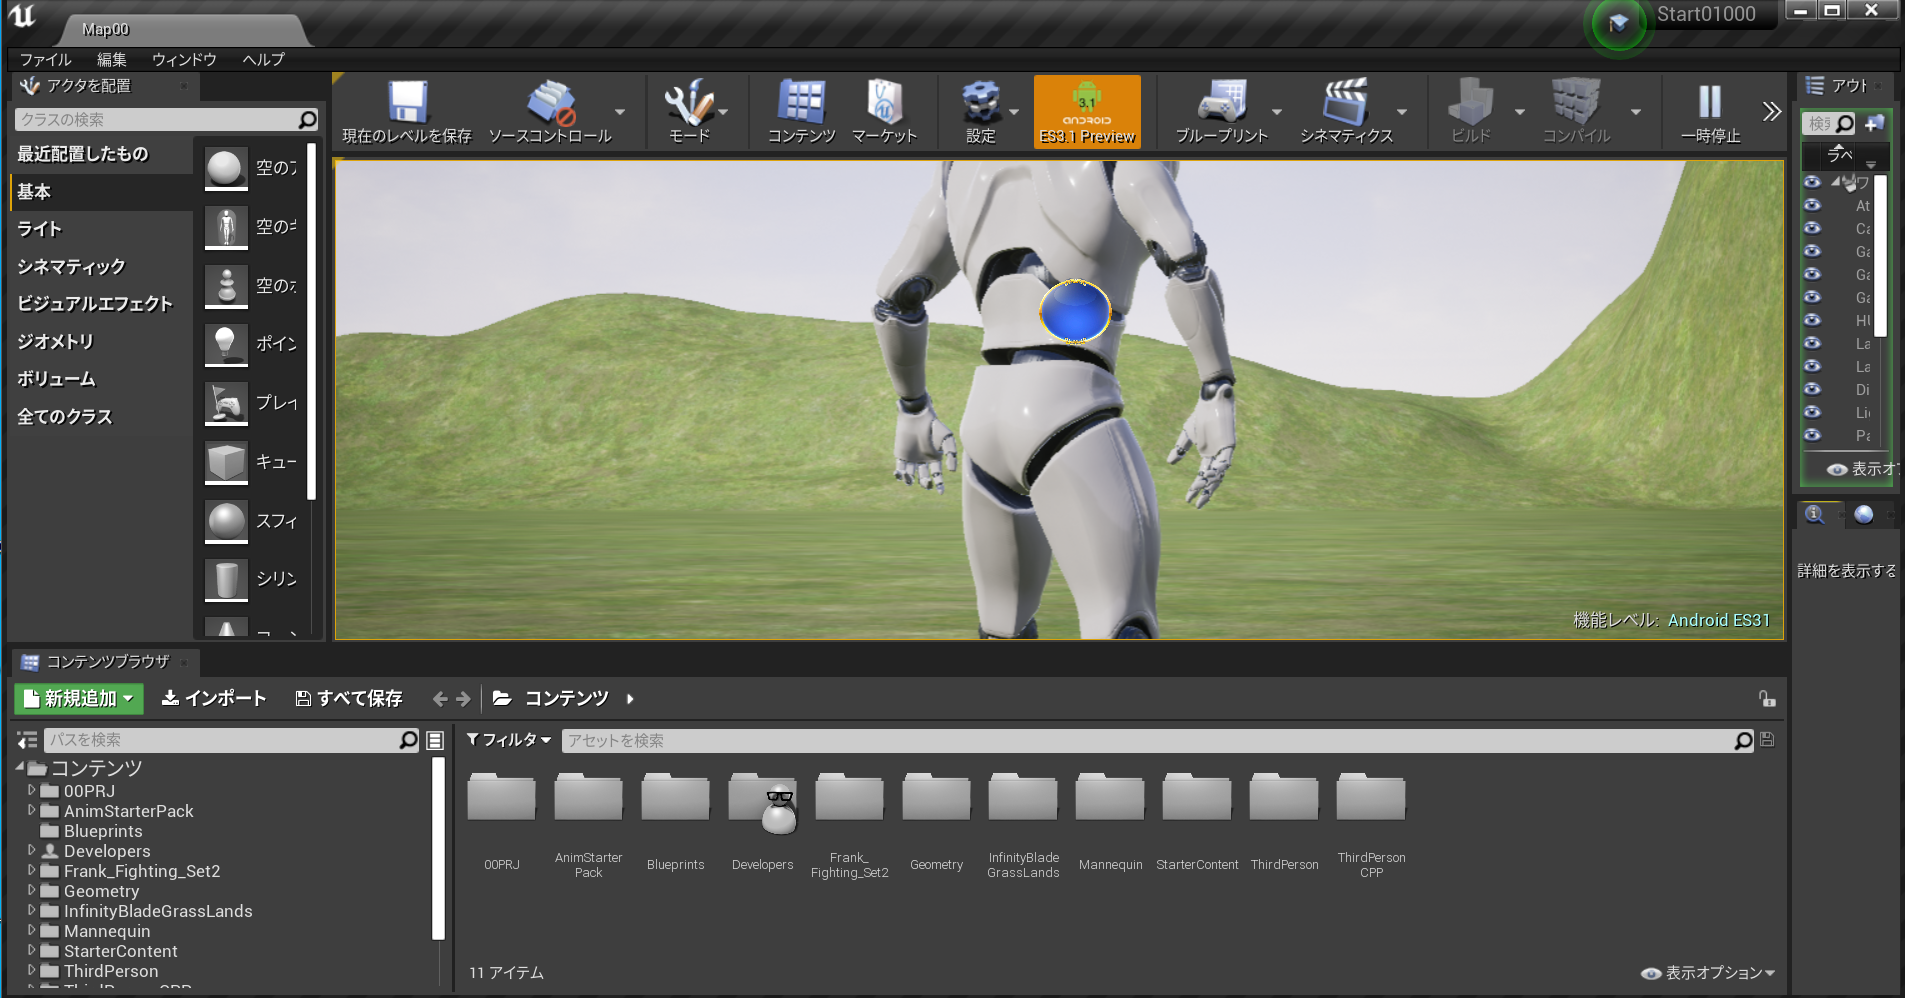Select the Empty Actor sphere icon
The image size is (1905, 998).
226,168
